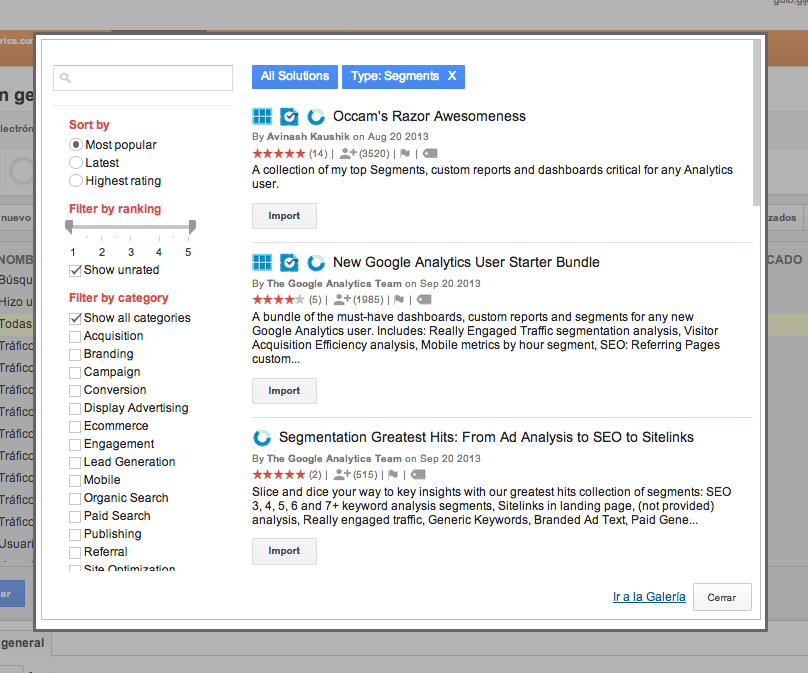
Task: Enable the Ecommerce category checkbox
Action: point(76,426)
